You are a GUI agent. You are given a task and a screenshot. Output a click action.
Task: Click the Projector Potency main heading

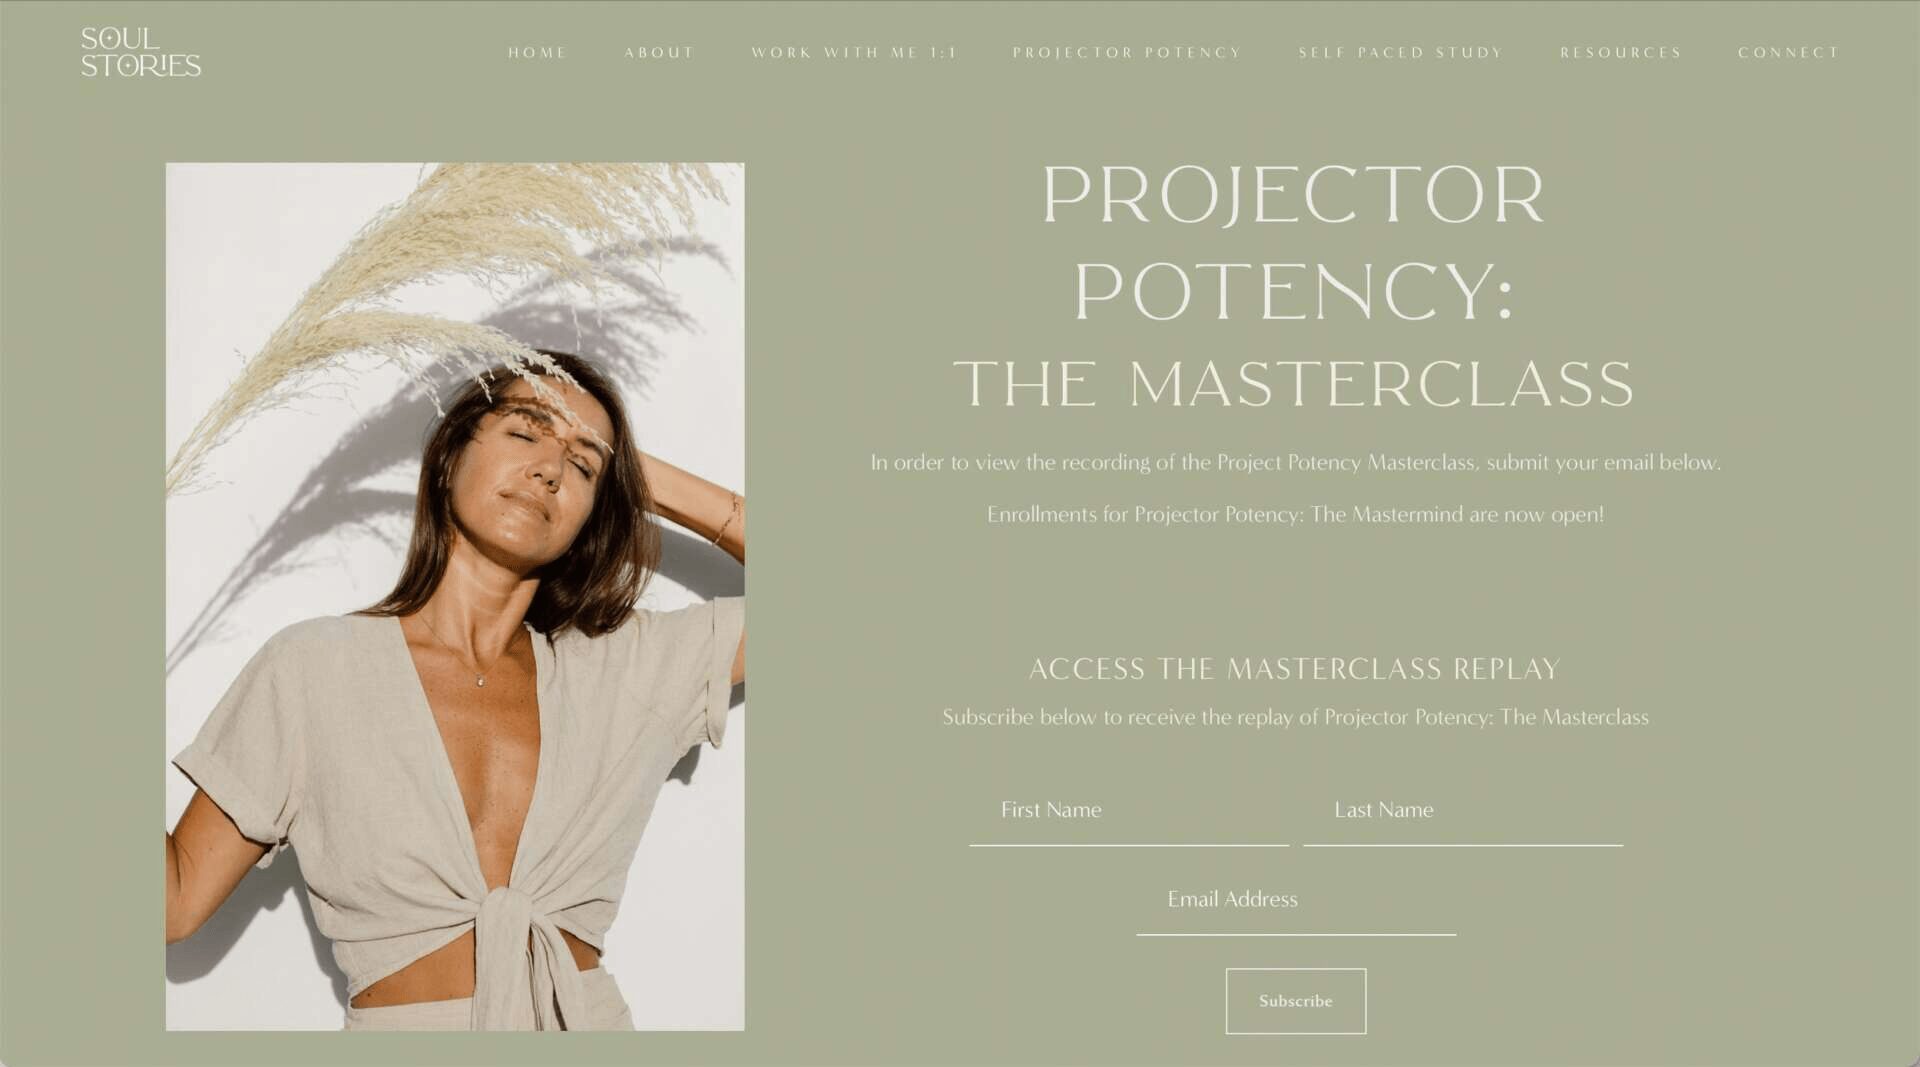click(1294, 243)
